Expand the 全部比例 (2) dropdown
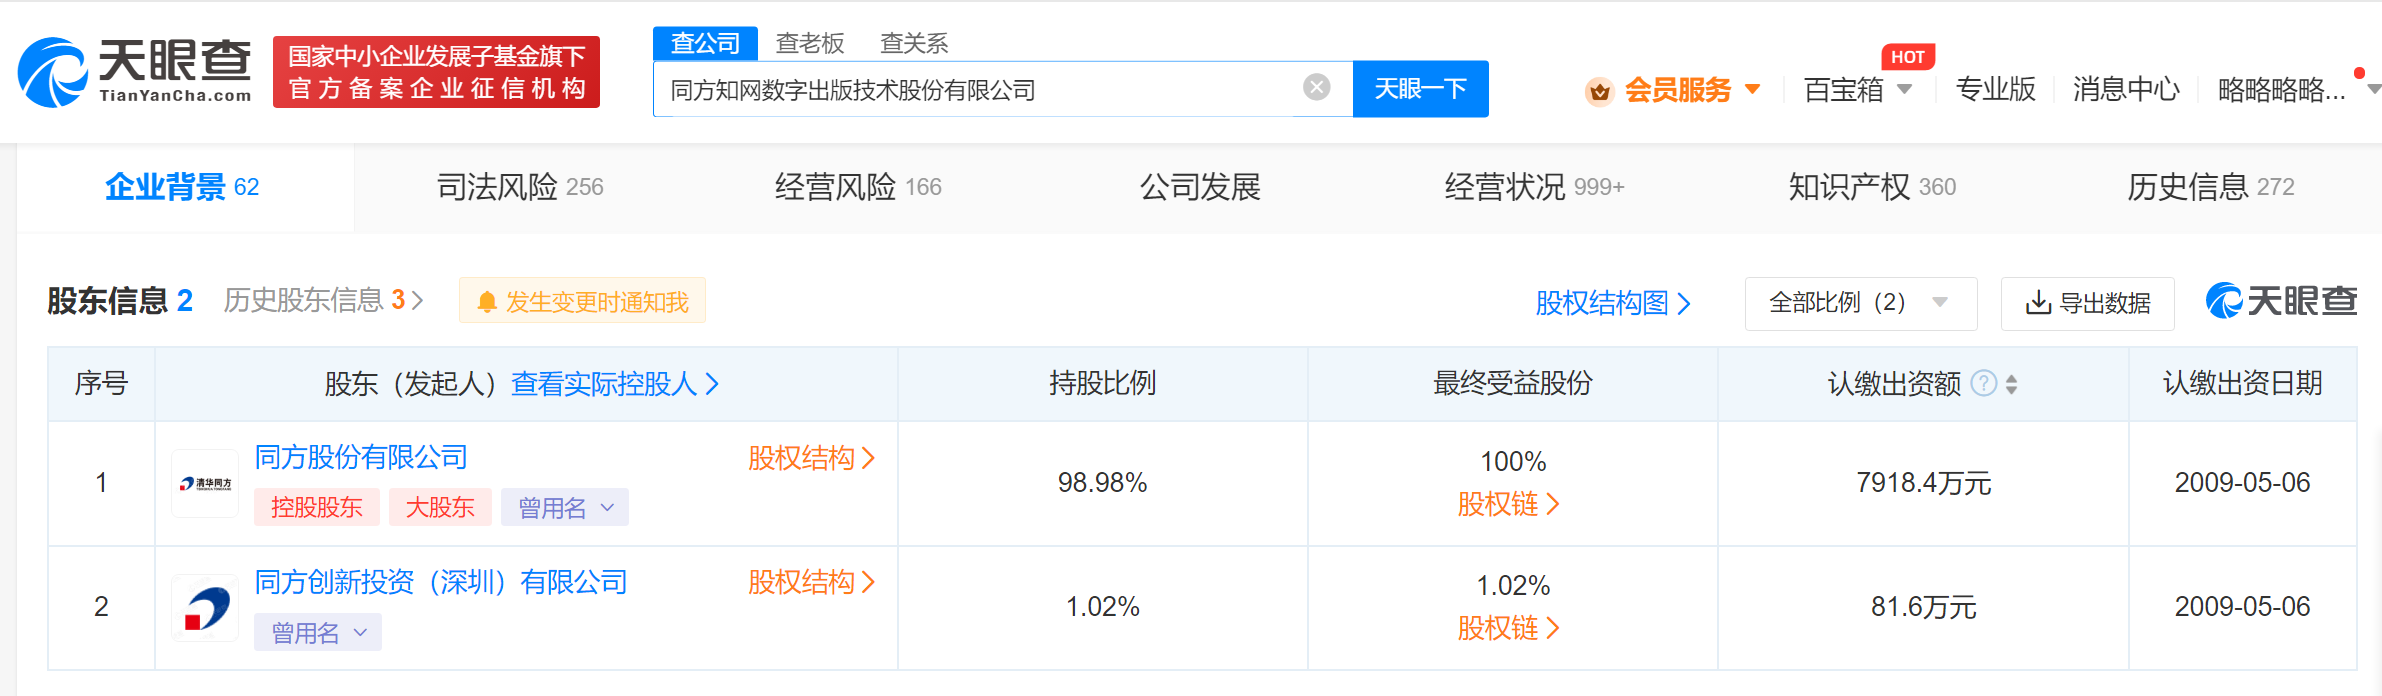This screenshot has height=696, width=2382. pyautogui.click(x=1860, y=303)
